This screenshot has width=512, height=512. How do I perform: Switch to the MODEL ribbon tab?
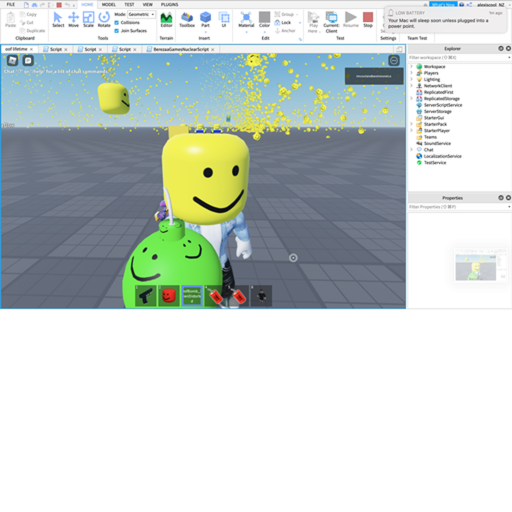tap(109, 5)
